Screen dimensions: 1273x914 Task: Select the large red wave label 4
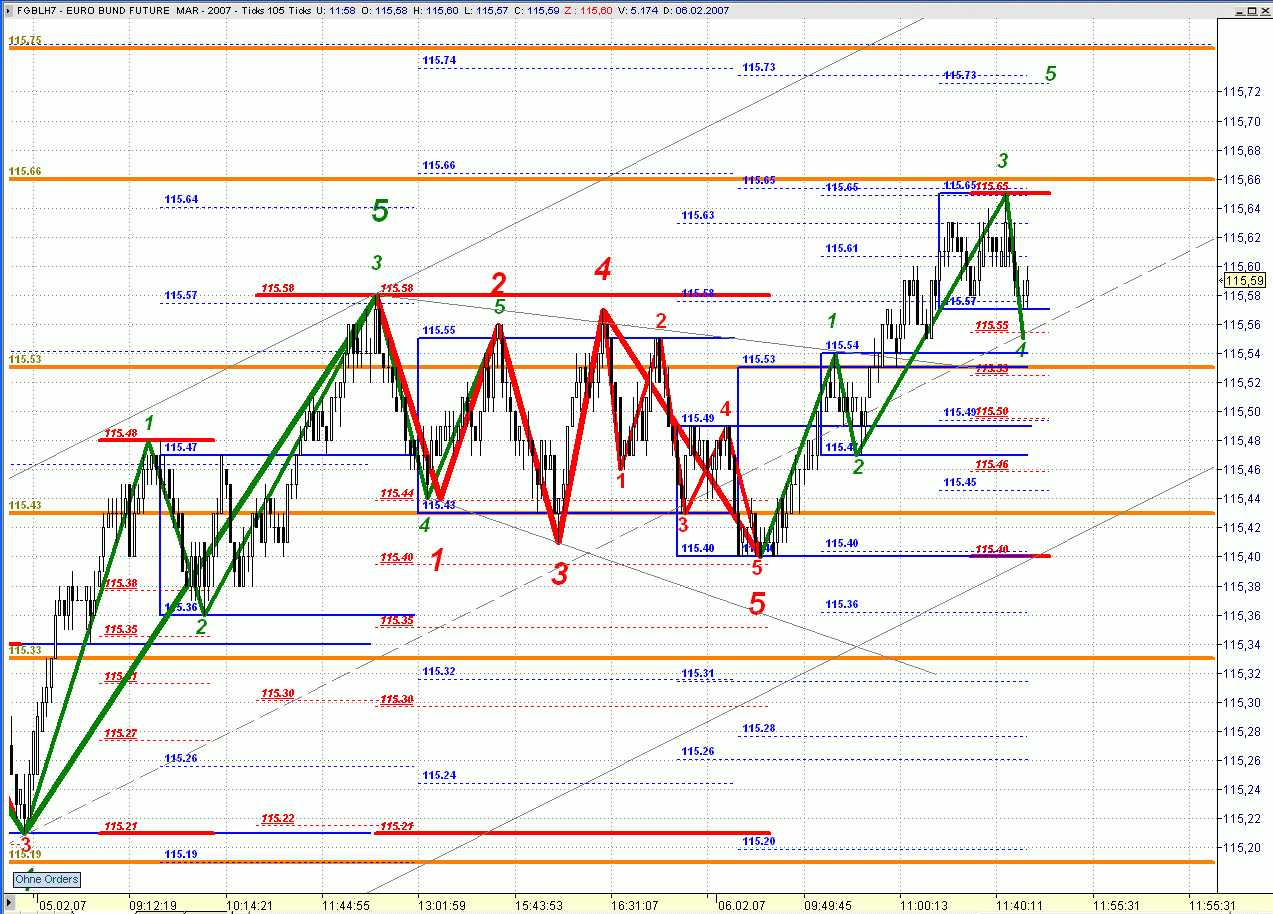pyautogui.click(x=602, y=268)
